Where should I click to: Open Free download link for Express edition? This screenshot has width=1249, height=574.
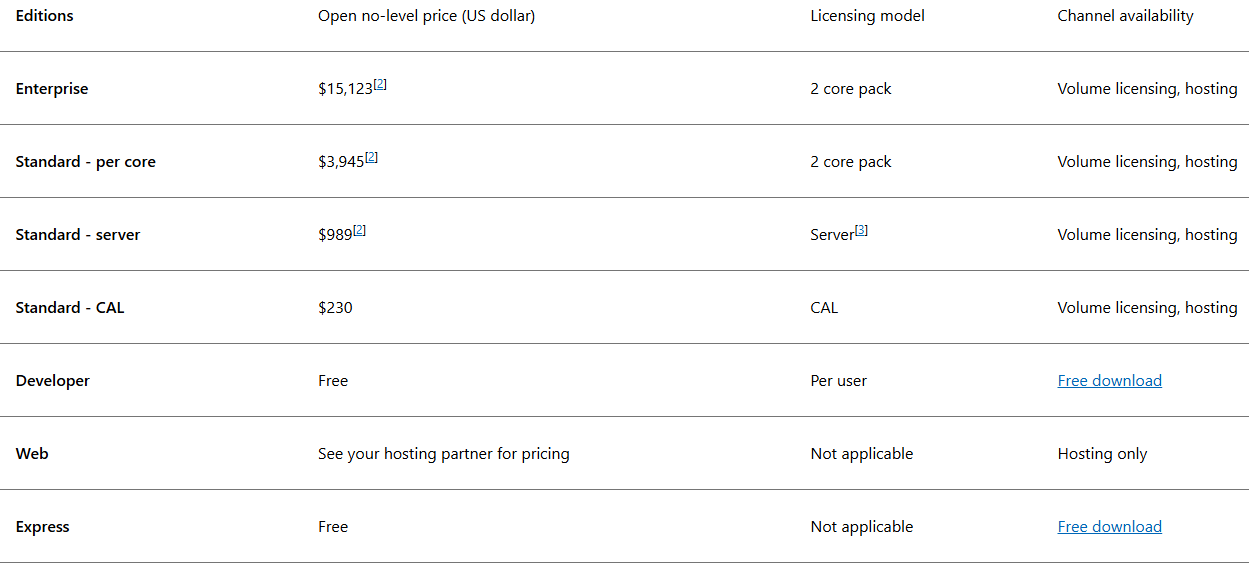1109,527
